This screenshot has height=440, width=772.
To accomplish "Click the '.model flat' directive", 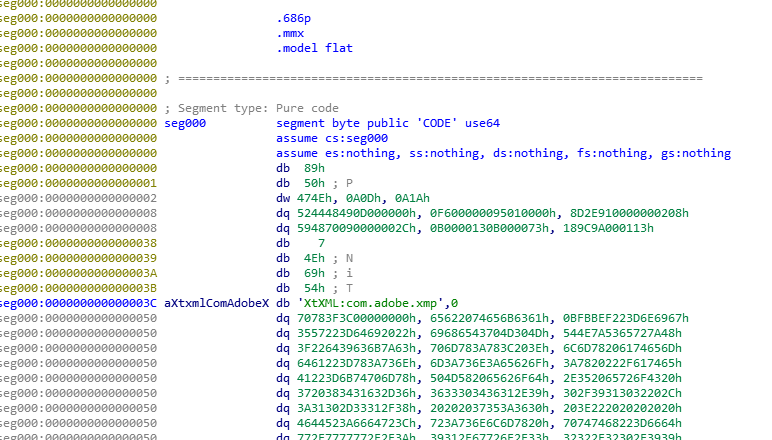I will tap(314, 48).
